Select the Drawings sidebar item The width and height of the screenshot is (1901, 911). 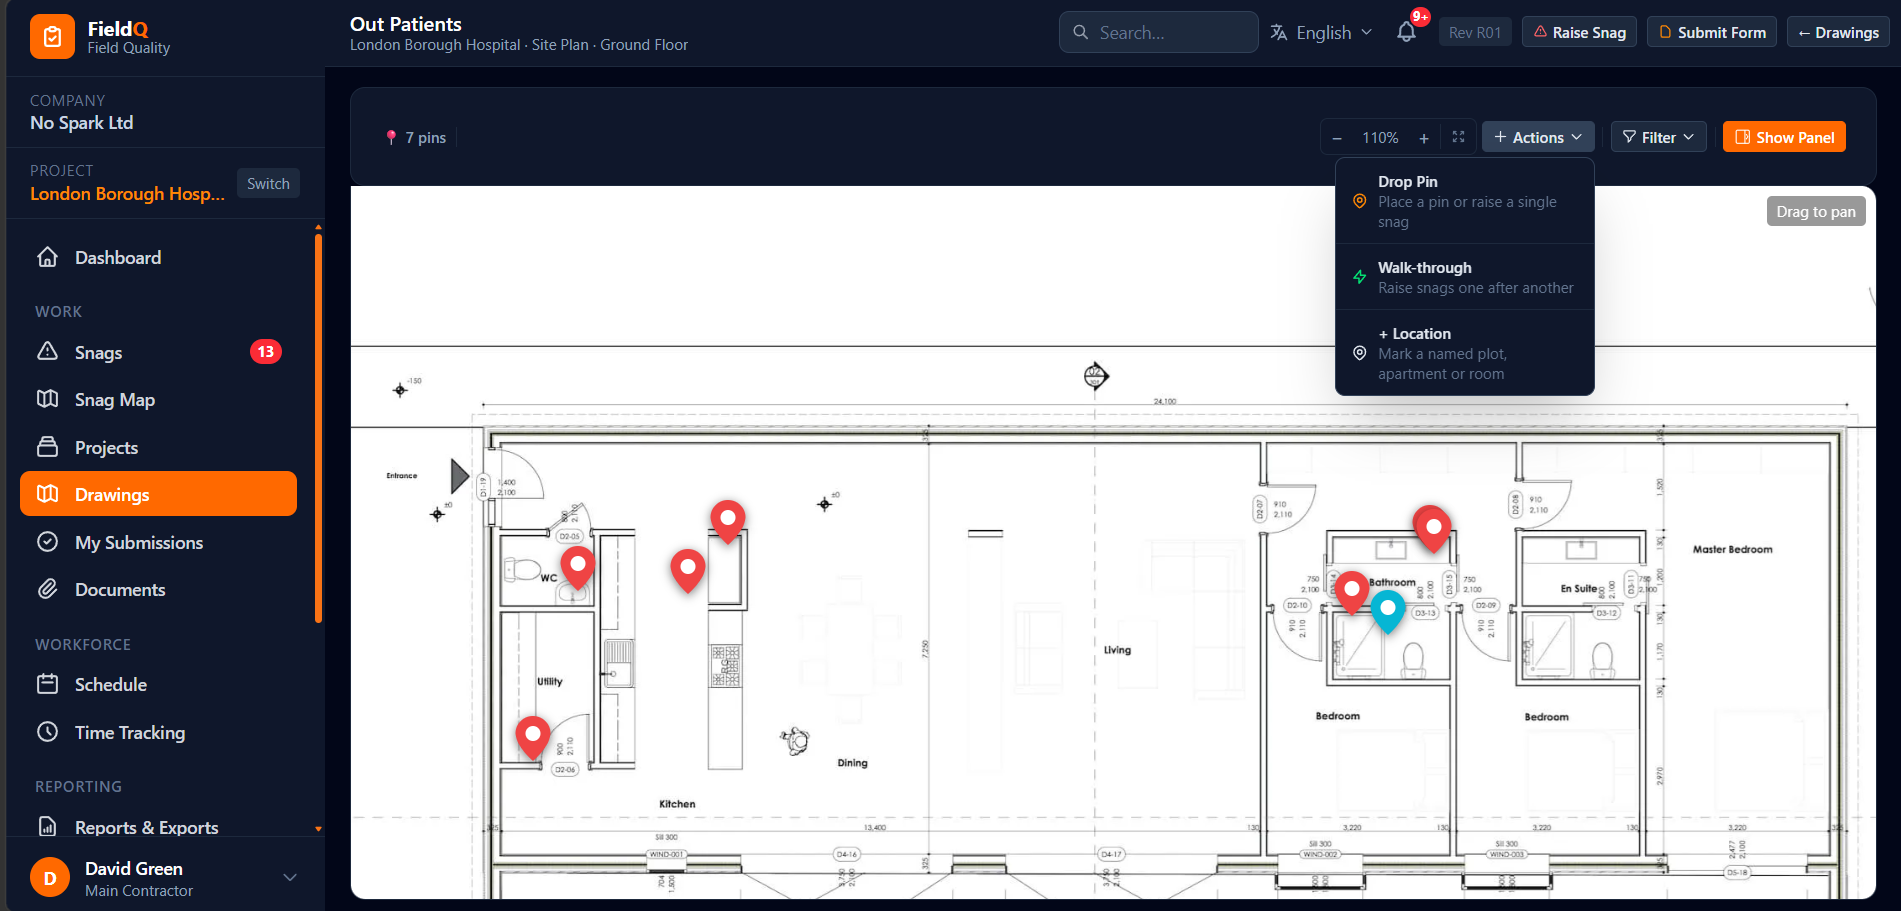pos(158,494)
